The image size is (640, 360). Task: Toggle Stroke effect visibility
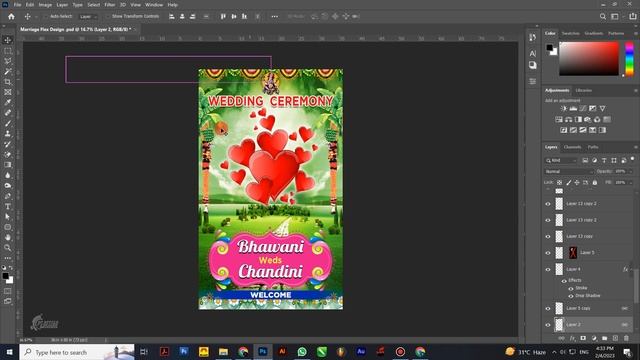point(571,288)
